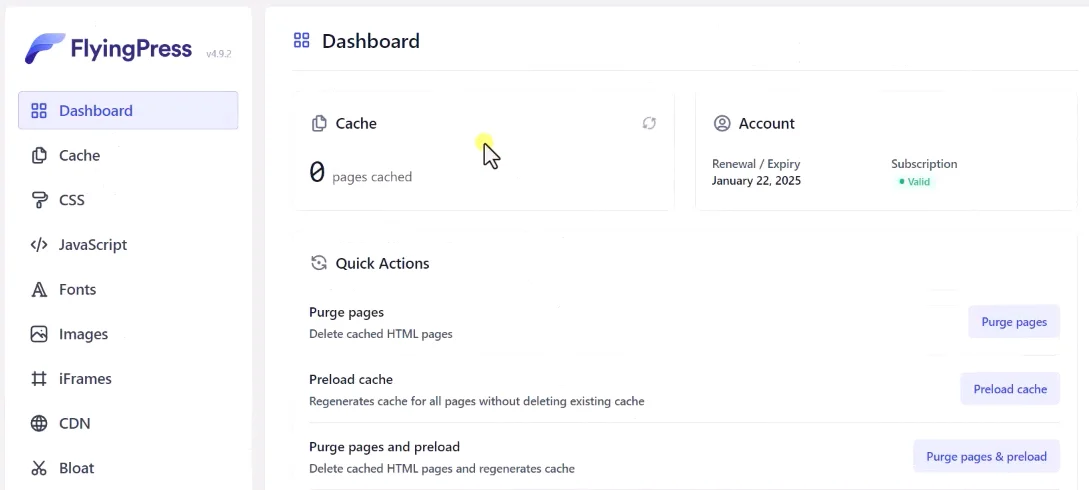1089x490 pixels.
Task: Click the iFrames hash icon in sidebar
Action: click(39, 379)
